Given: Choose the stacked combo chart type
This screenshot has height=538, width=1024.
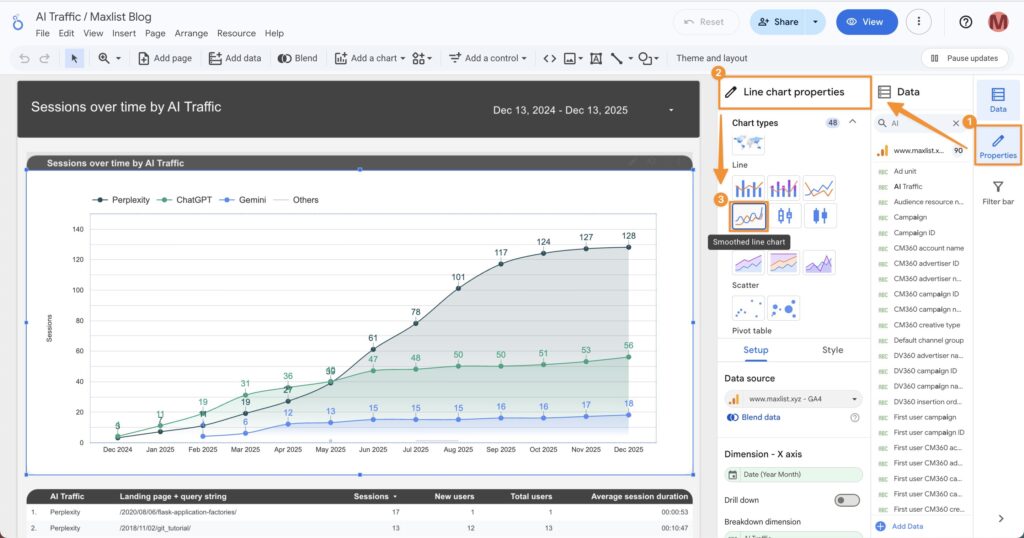Looking at the screenshot, I should 784,189.
